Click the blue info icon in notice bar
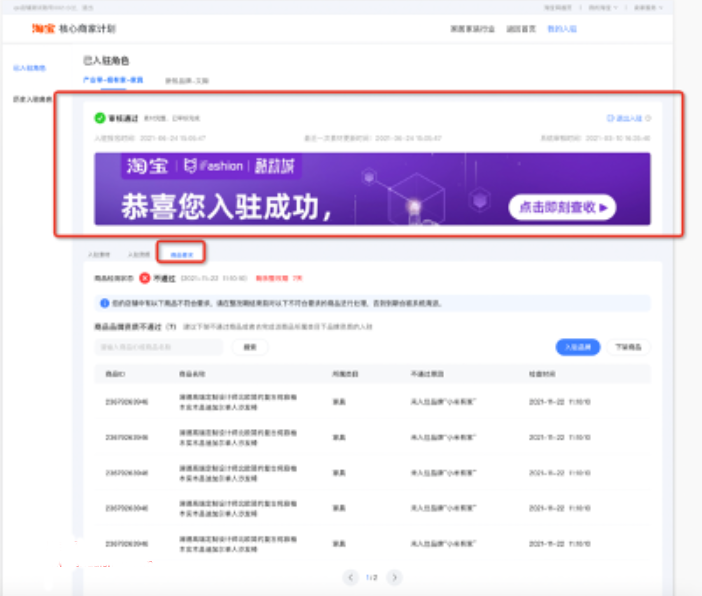Viewport: 702px width, 596px height. (105, 302)
